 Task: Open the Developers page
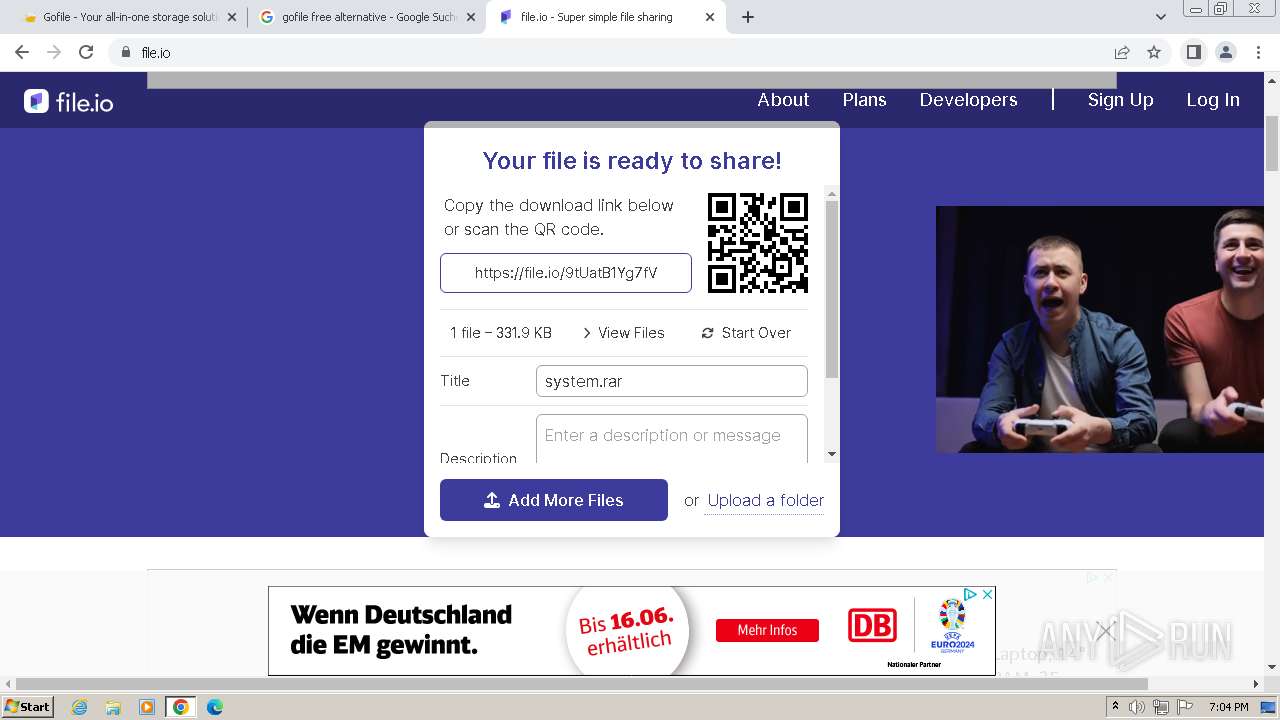click(968, 100)
